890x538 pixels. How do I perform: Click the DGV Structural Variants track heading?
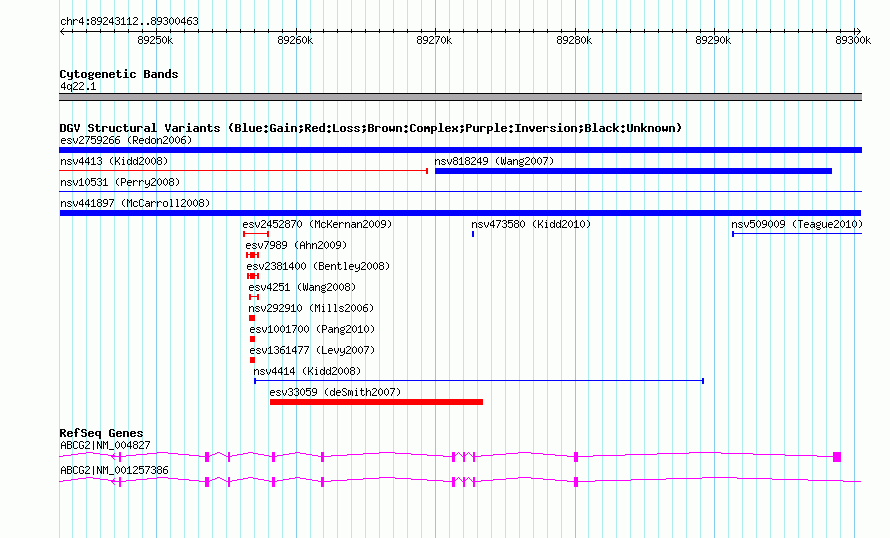point(370,128)
